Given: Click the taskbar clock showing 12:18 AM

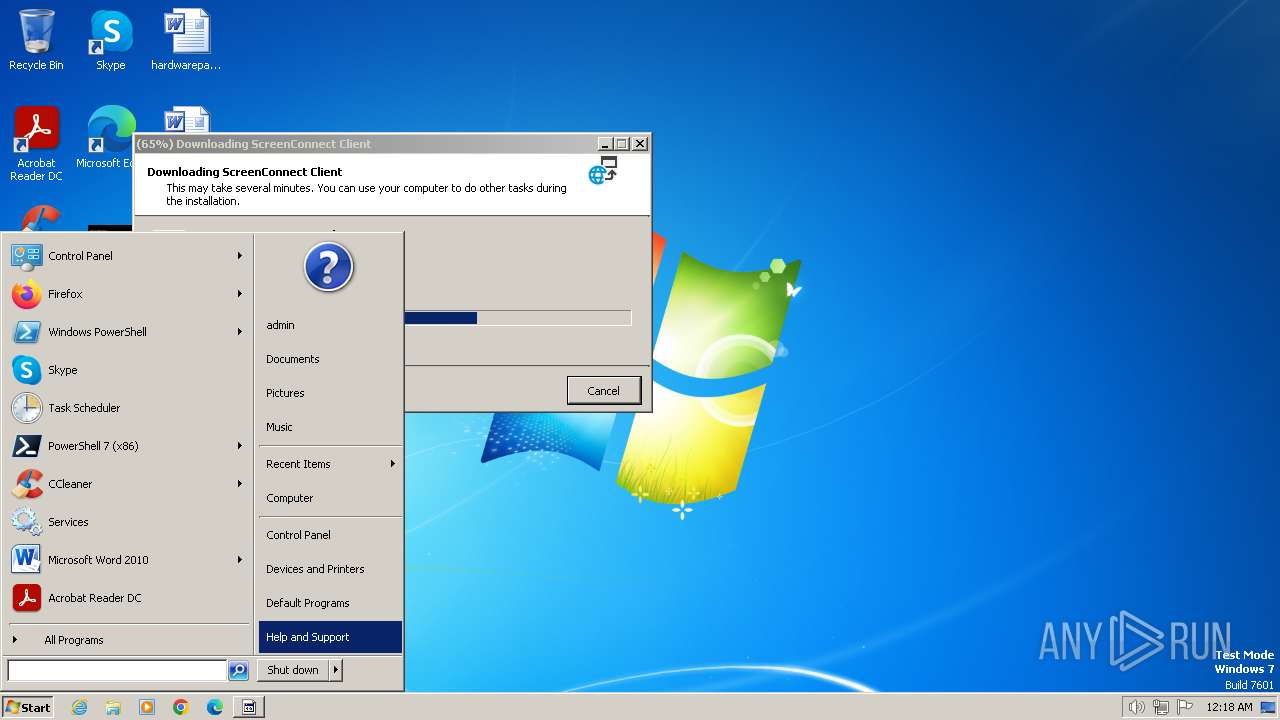Looking at the screenshot, I should pyautogui.click(x=1229, y=707).
